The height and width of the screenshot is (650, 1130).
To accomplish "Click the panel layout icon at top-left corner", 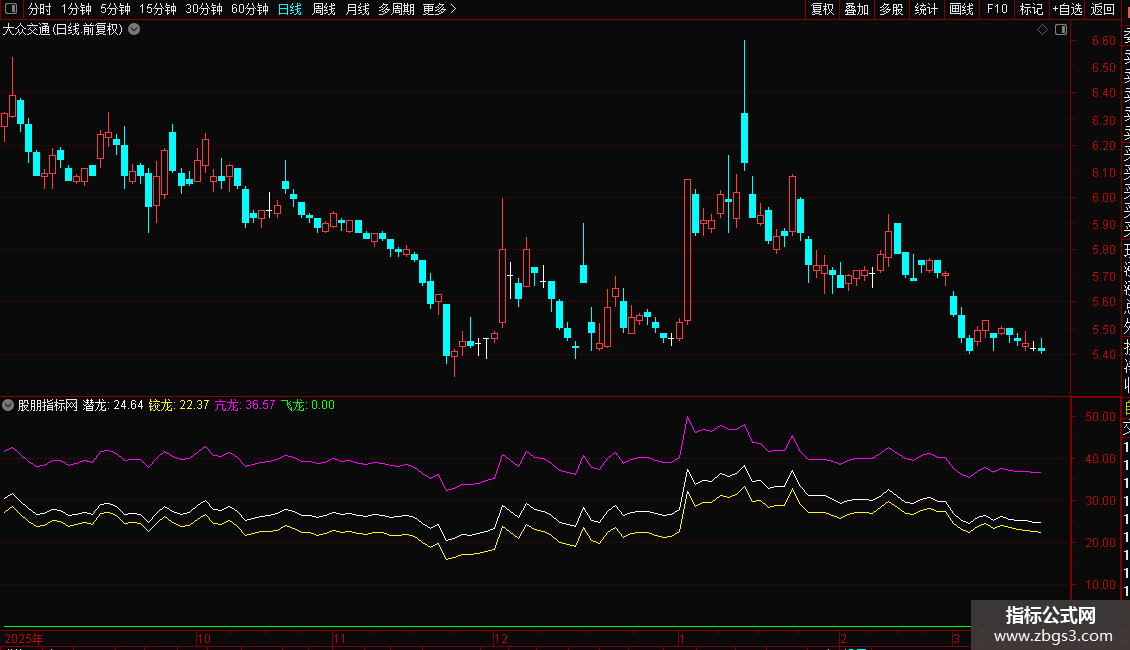I will 10,9.
